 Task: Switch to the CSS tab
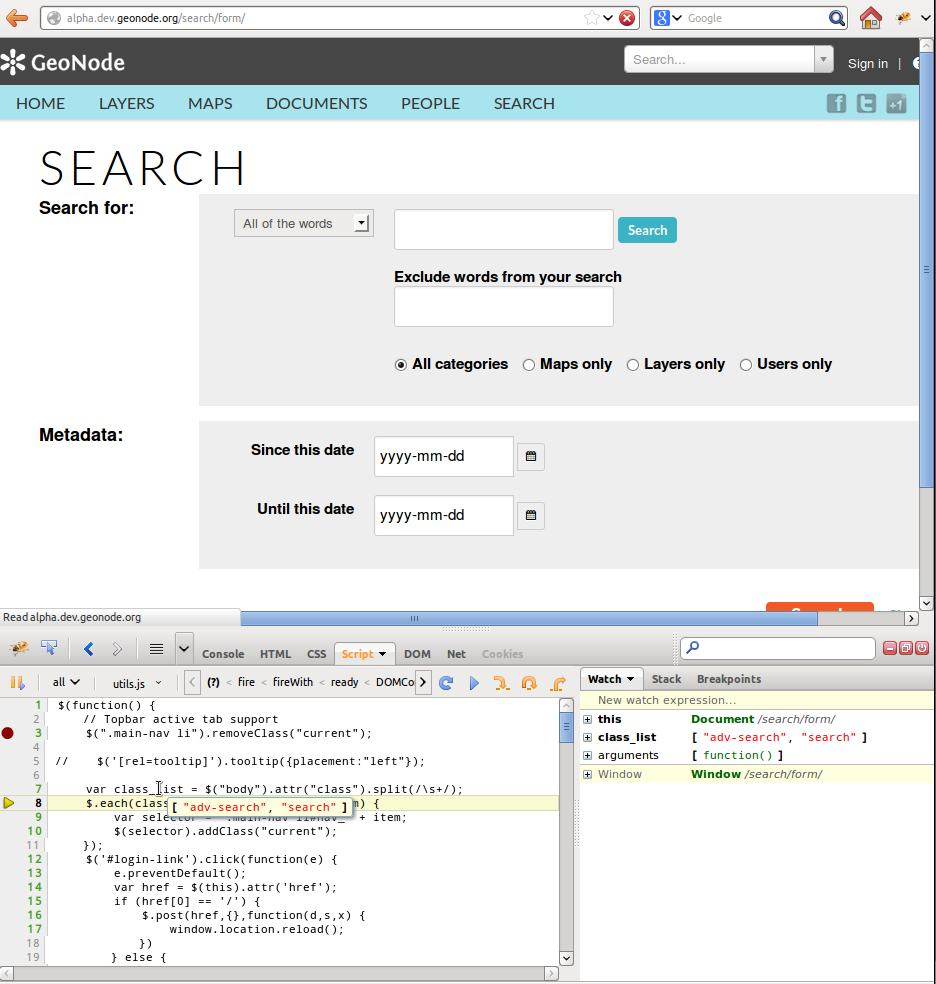[x=316, y=654]
